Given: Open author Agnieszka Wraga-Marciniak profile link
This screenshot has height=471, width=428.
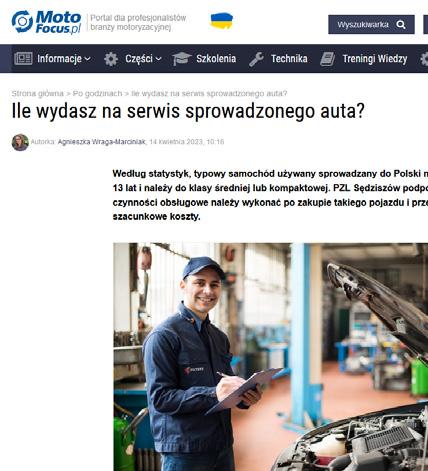Looking at the screenshot, I should pyautogui.click(x=101, y=142).
